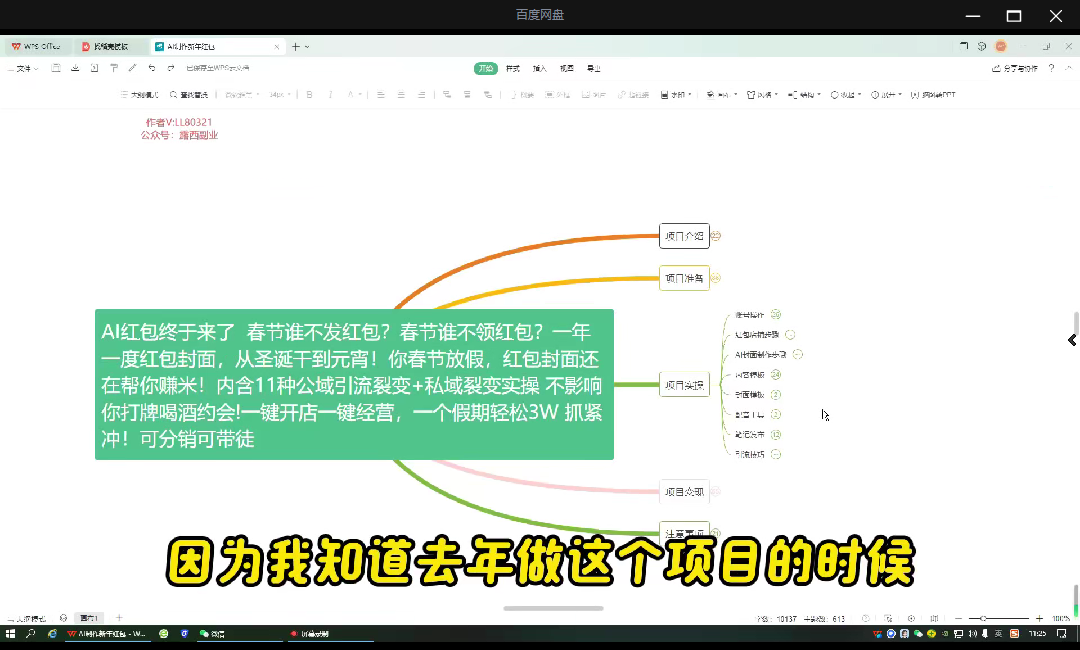
Task: Click the redo arrow in the top toolbar
Action: coord(171,68)
